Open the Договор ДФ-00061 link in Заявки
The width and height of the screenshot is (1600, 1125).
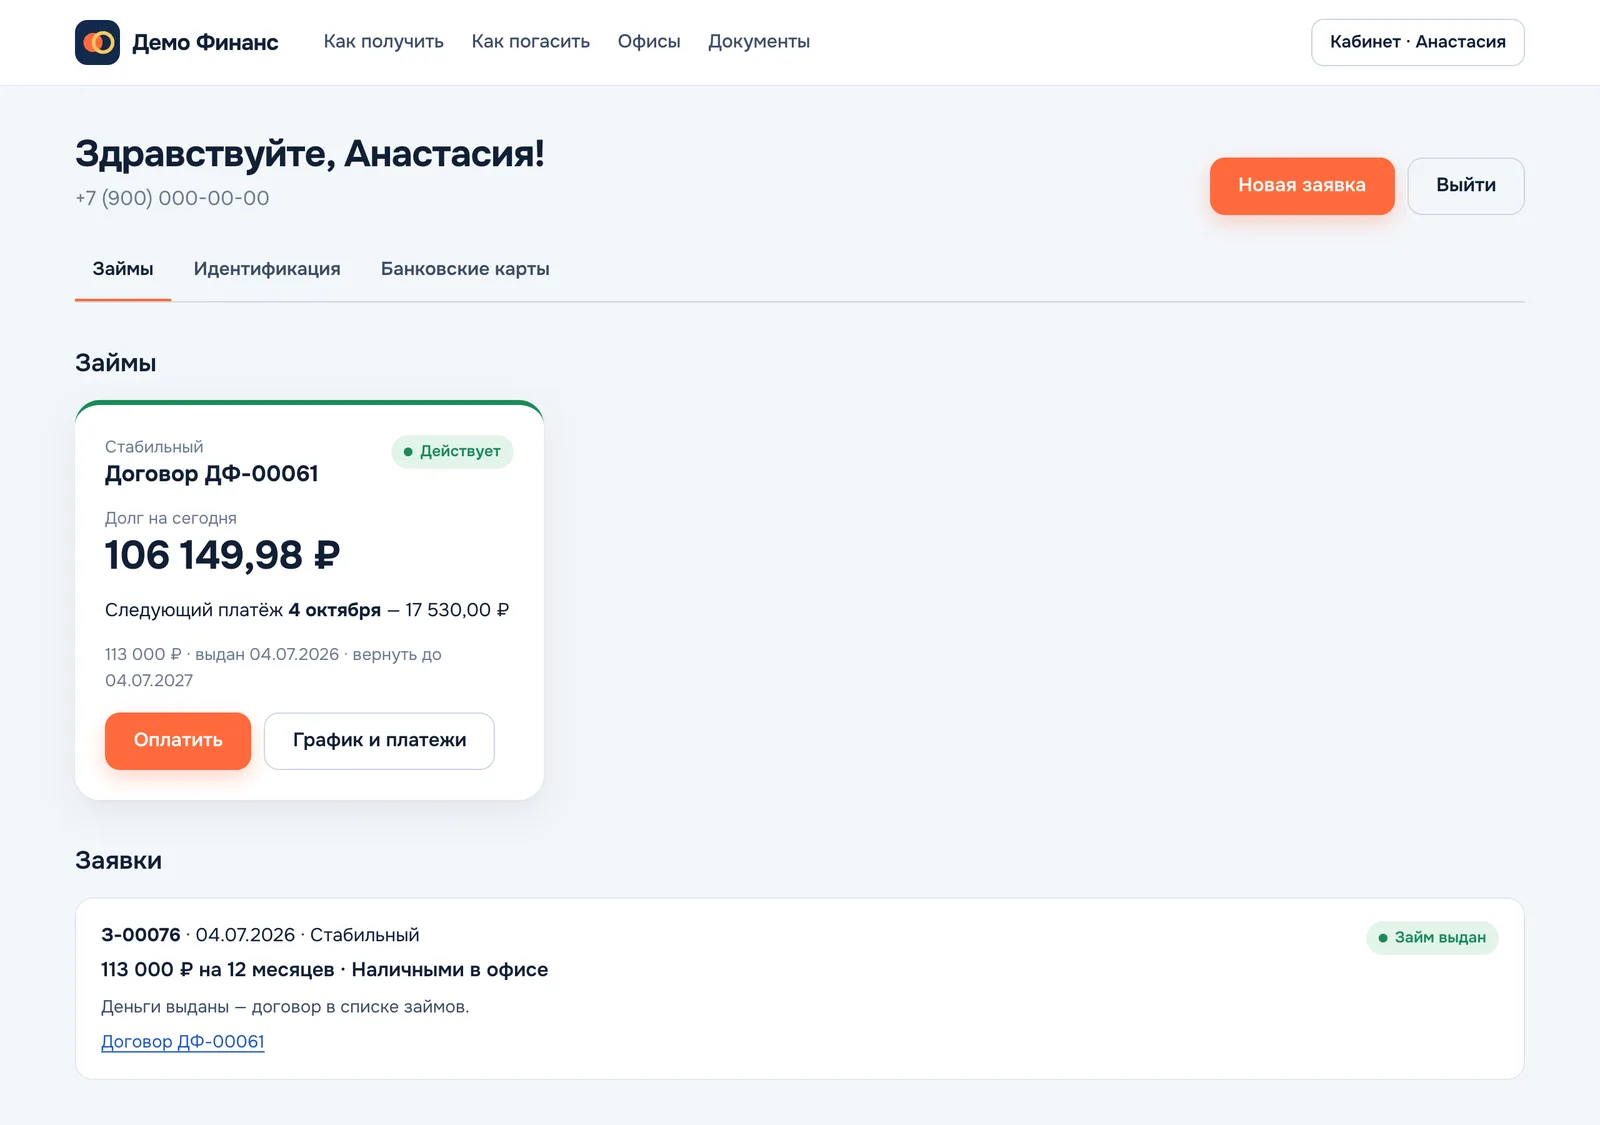[183, 1042]
